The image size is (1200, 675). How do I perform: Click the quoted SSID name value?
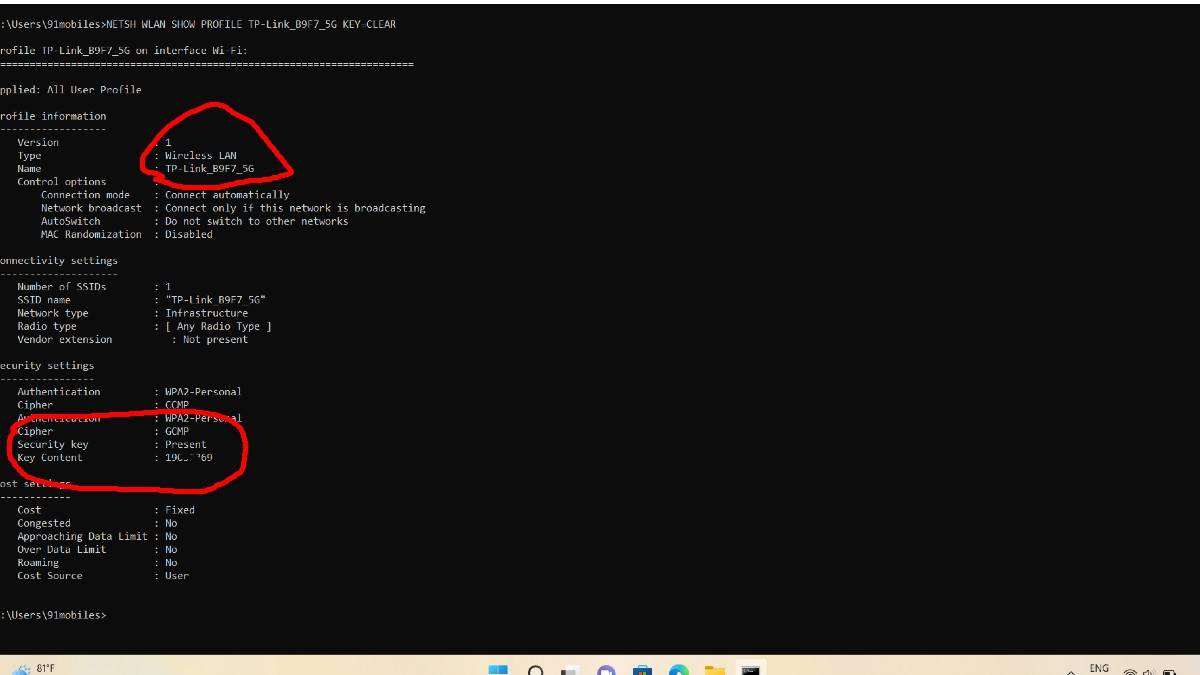215,300
